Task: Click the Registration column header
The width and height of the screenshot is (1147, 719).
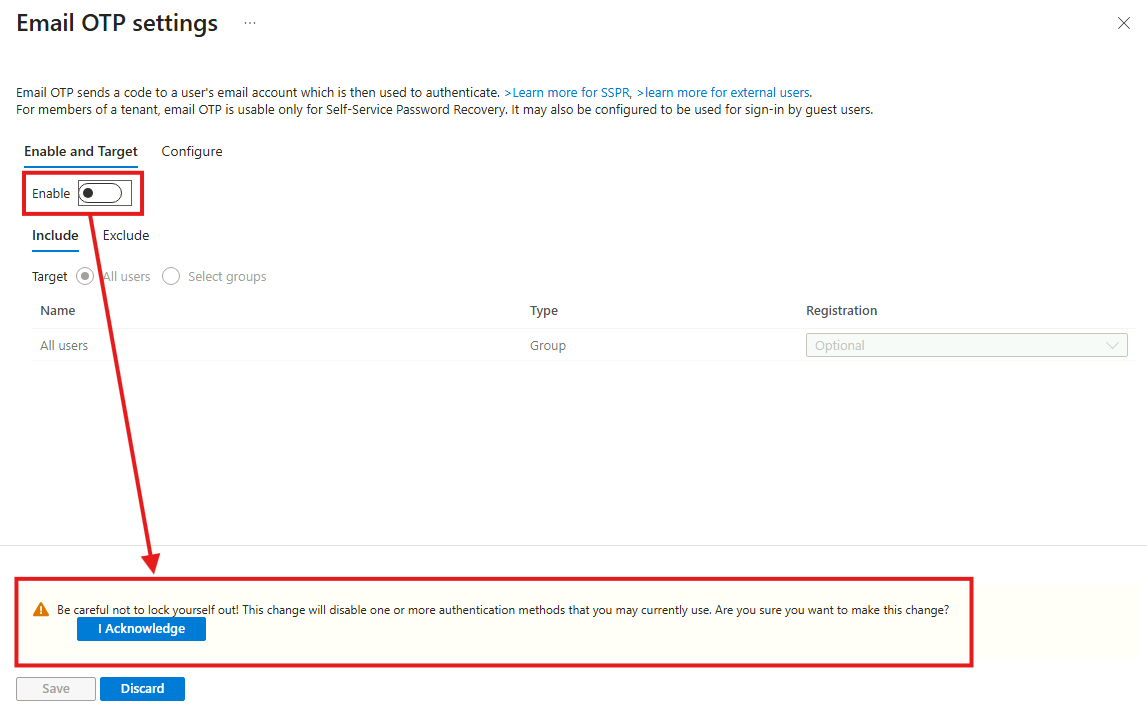Action: 841,311
